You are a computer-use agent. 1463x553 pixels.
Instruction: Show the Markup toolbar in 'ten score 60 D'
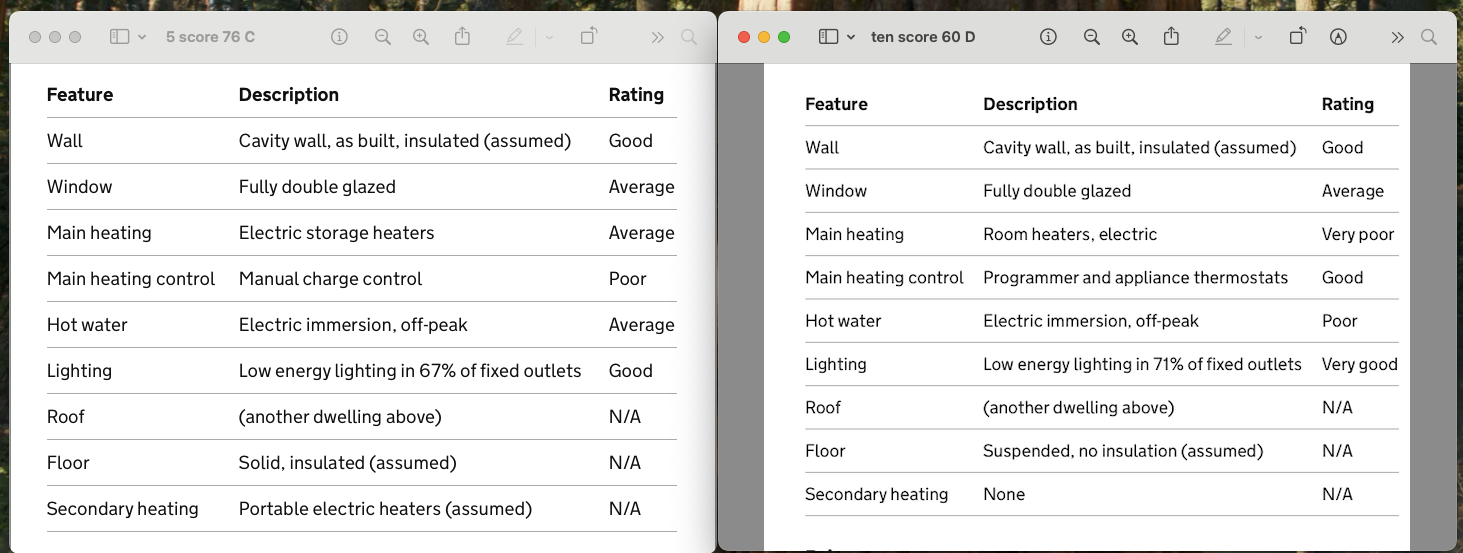[x=1338, y=37]
